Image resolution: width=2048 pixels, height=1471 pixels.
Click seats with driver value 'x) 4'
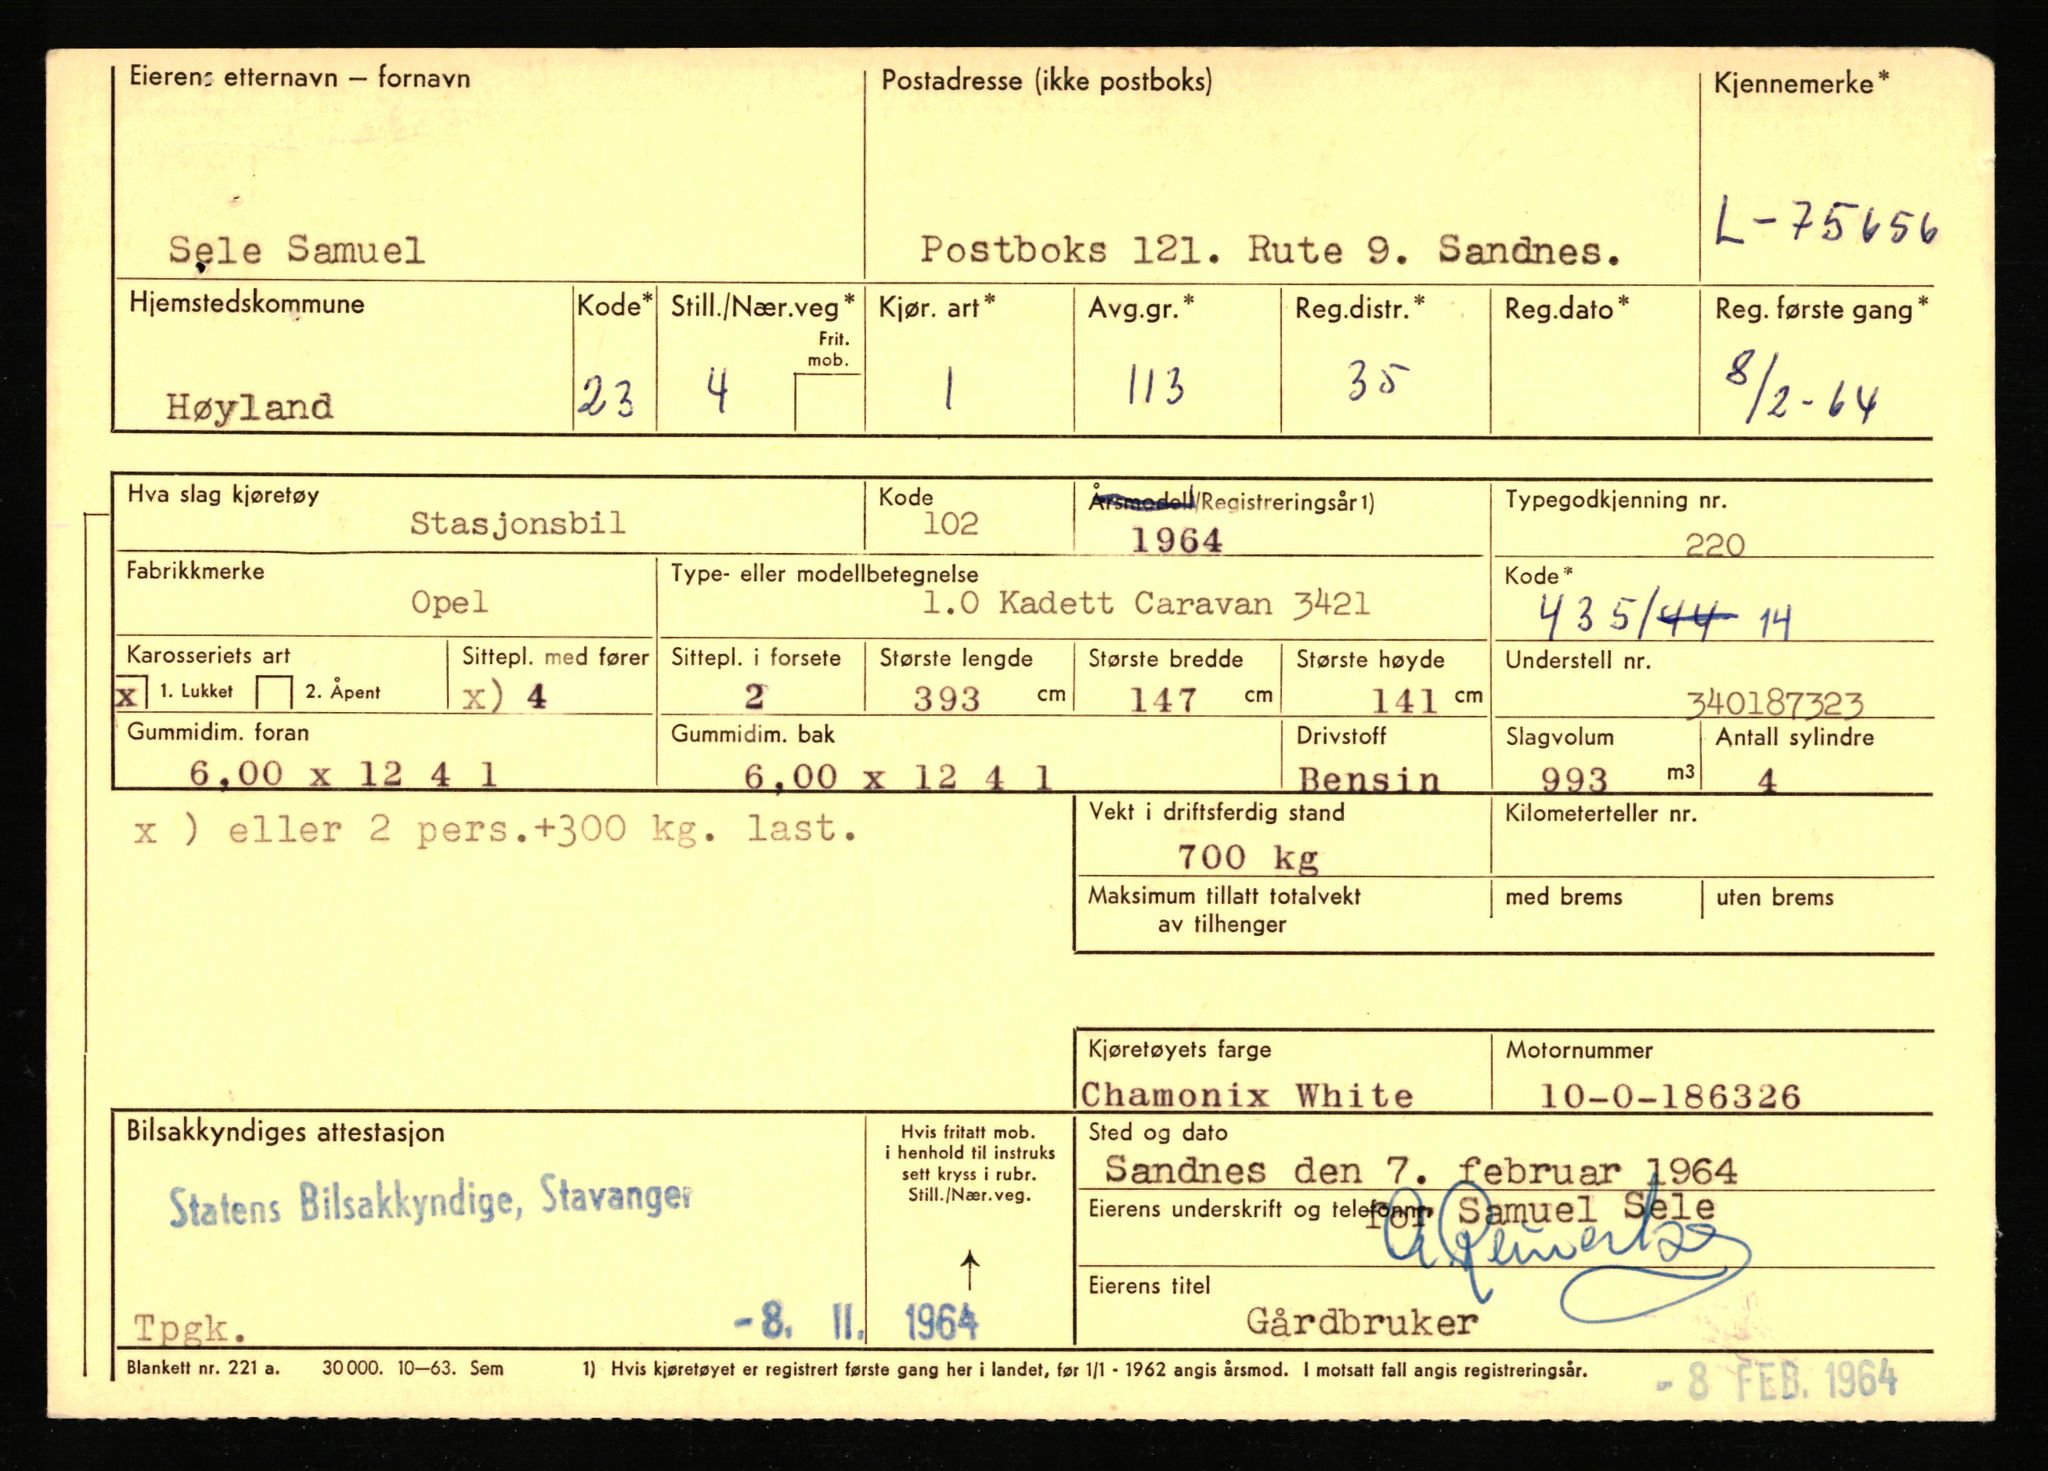pos(505,696)
